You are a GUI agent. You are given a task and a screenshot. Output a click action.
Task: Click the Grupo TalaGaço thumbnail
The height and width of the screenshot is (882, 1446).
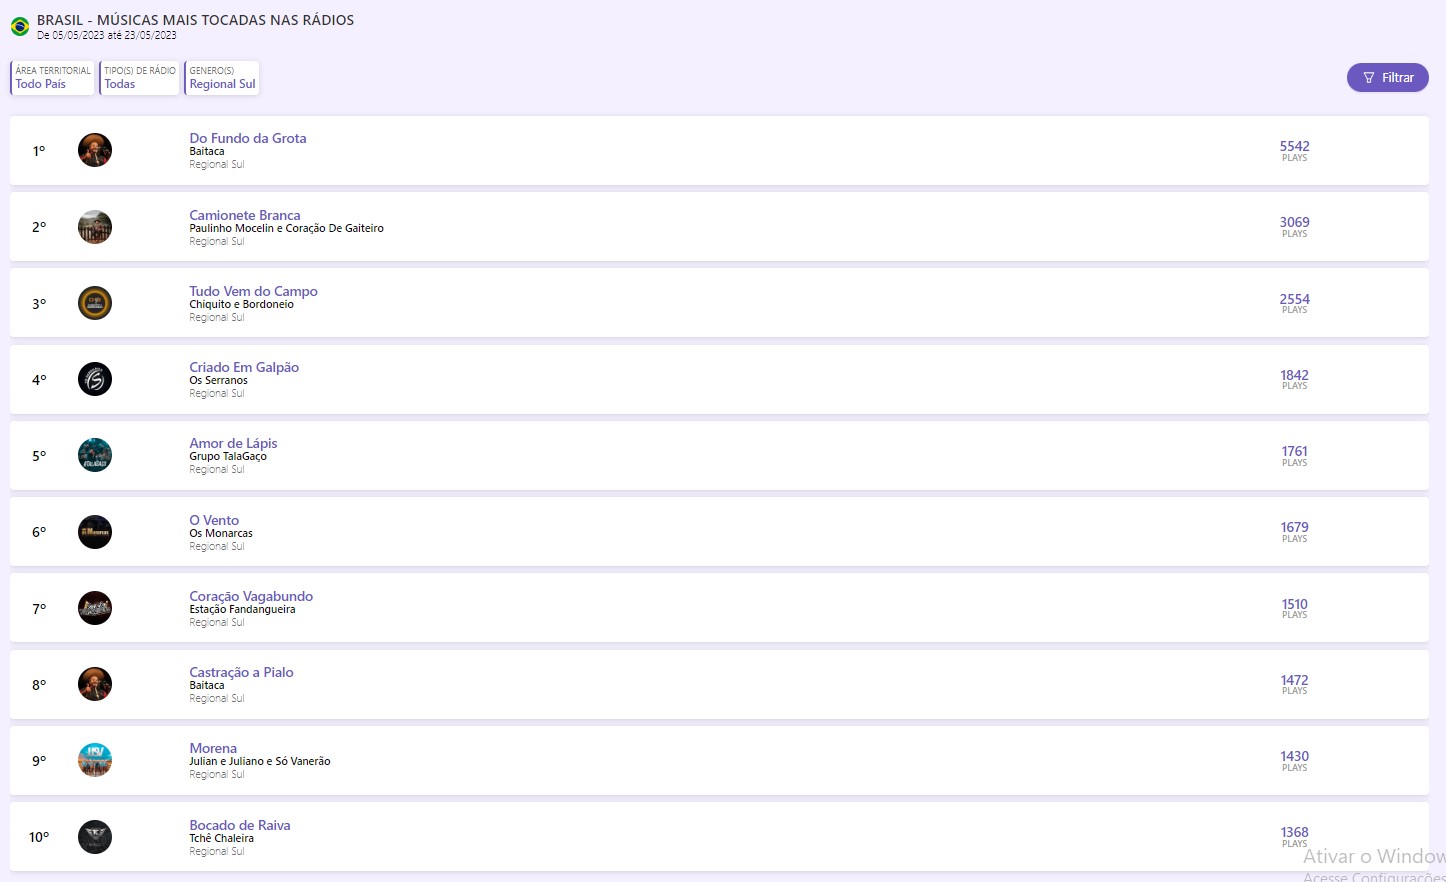pos(95,455)
